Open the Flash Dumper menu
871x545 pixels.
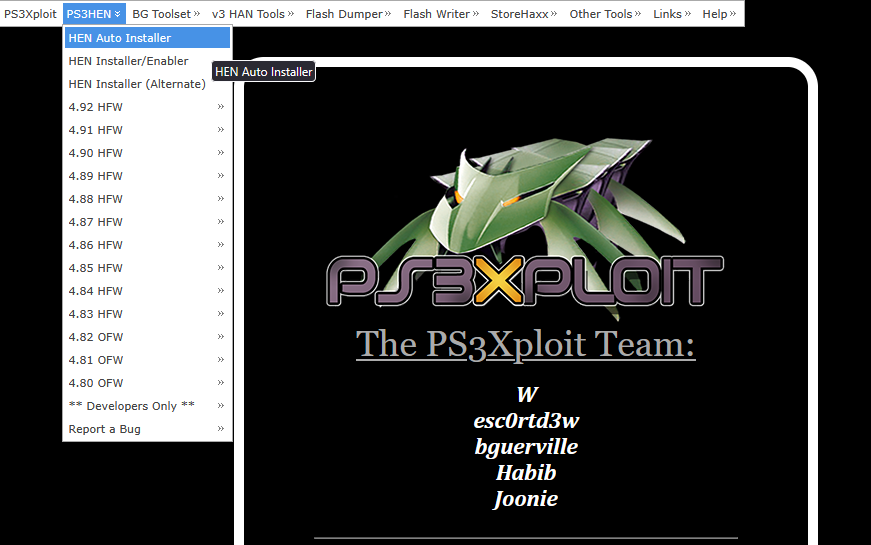348,14
